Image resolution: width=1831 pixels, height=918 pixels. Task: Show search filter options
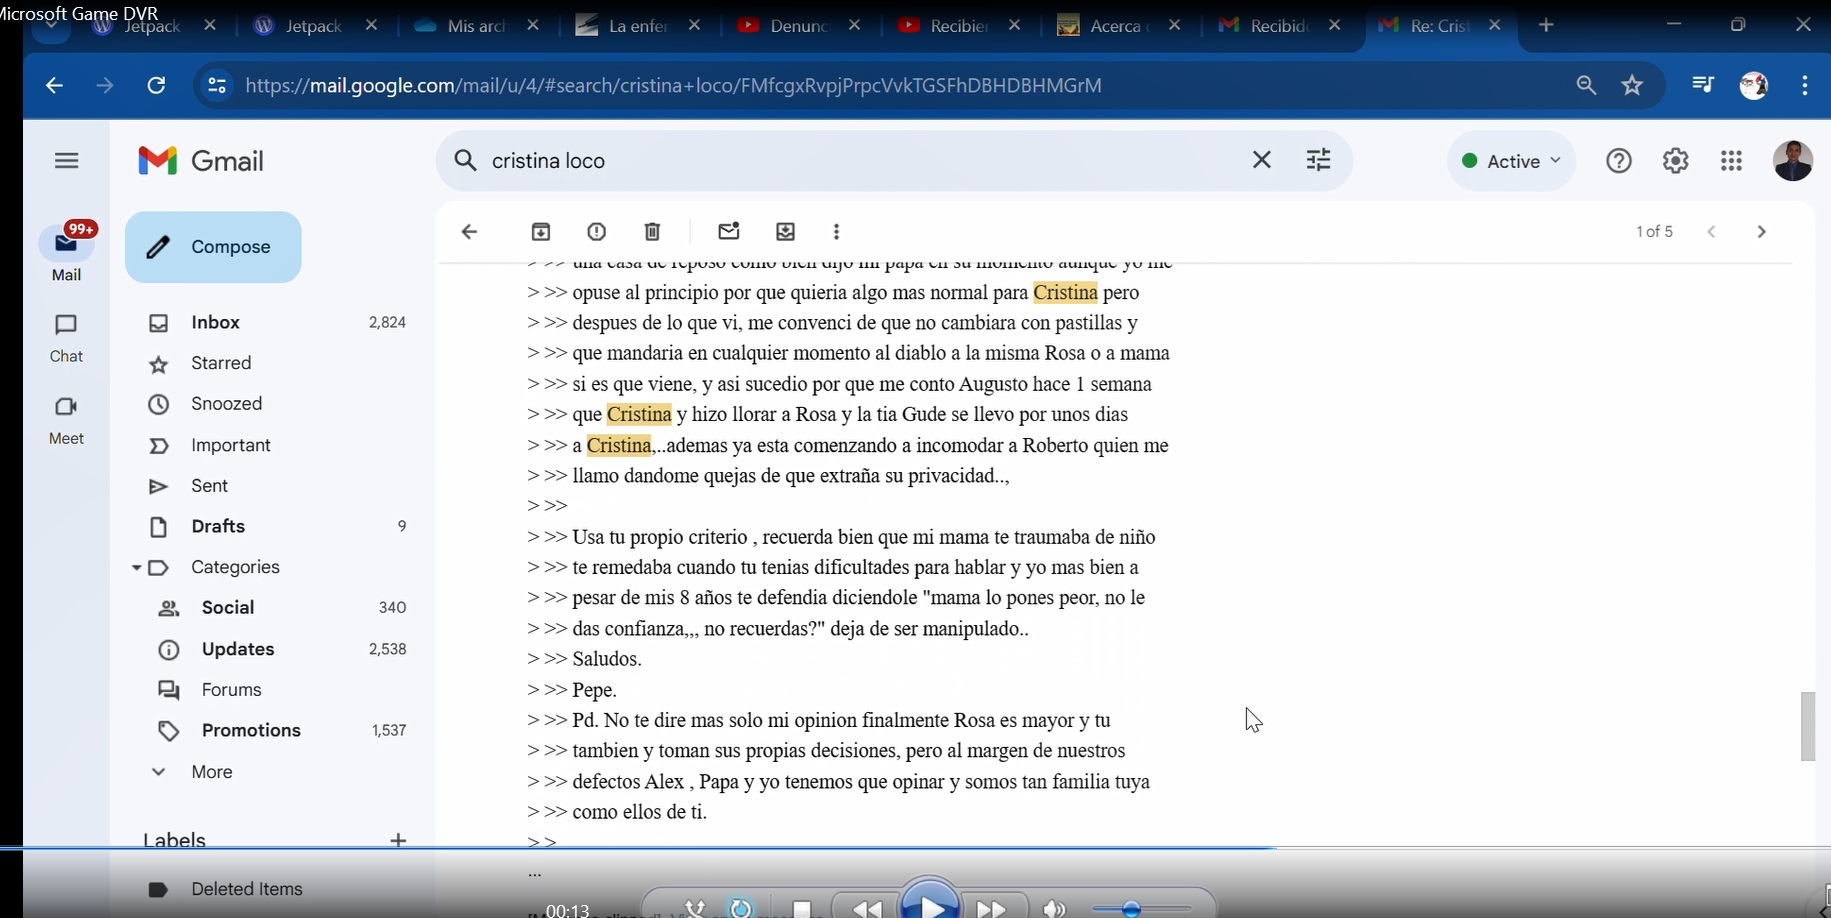[1319, 160]
